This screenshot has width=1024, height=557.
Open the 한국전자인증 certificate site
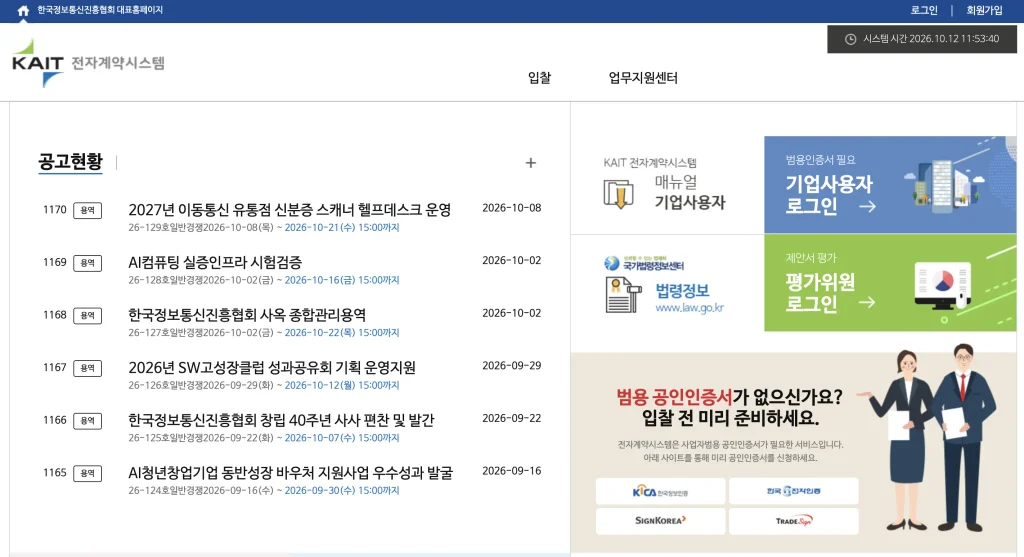pyautogui.click(x=793, y=491)
